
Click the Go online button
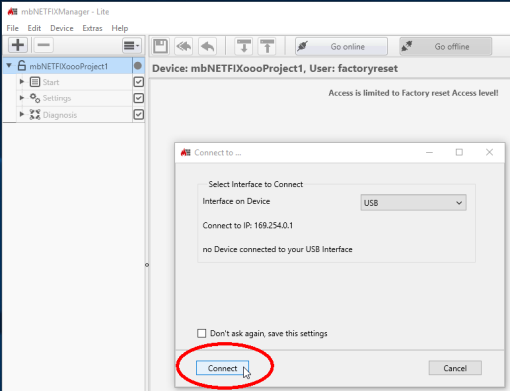click(341, 46)
